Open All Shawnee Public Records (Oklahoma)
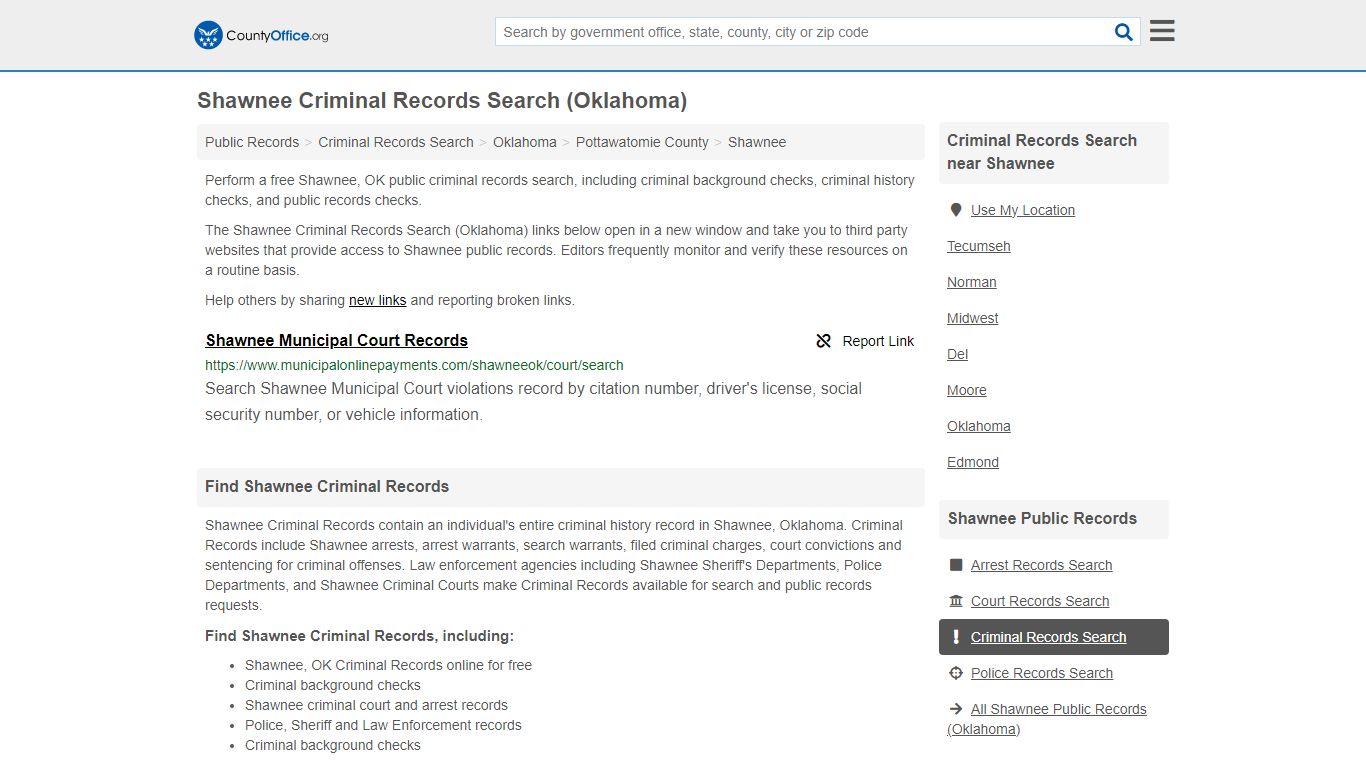Screen dimensions: 1366x768 click(x=1047, y=719)
